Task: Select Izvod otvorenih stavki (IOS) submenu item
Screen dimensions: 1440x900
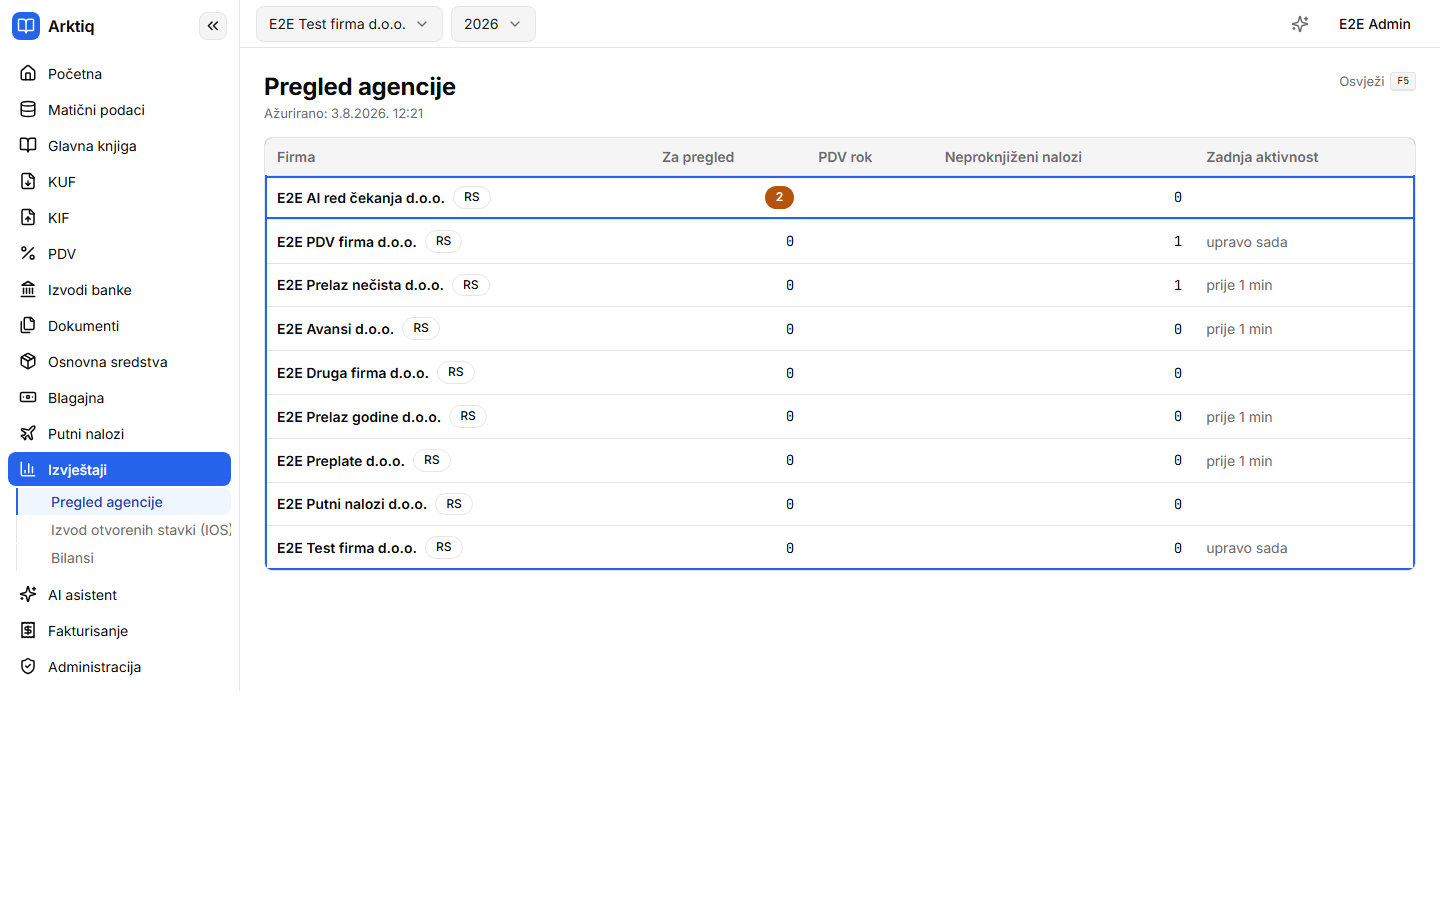Action: (x=140, y=530)
